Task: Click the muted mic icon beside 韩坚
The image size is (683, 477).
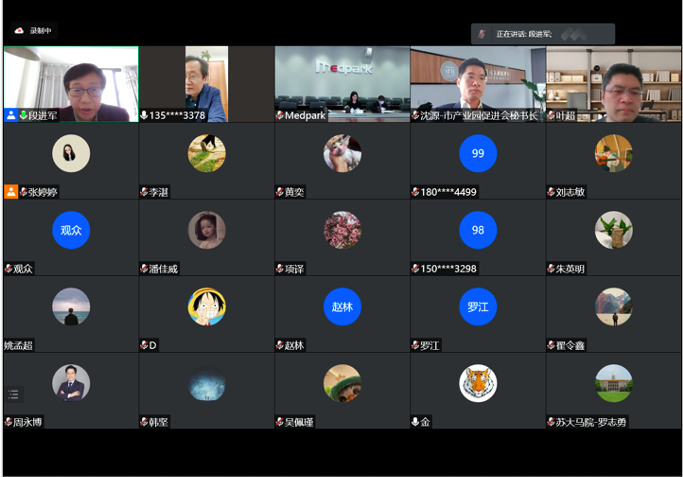Action: click(144, 422)
